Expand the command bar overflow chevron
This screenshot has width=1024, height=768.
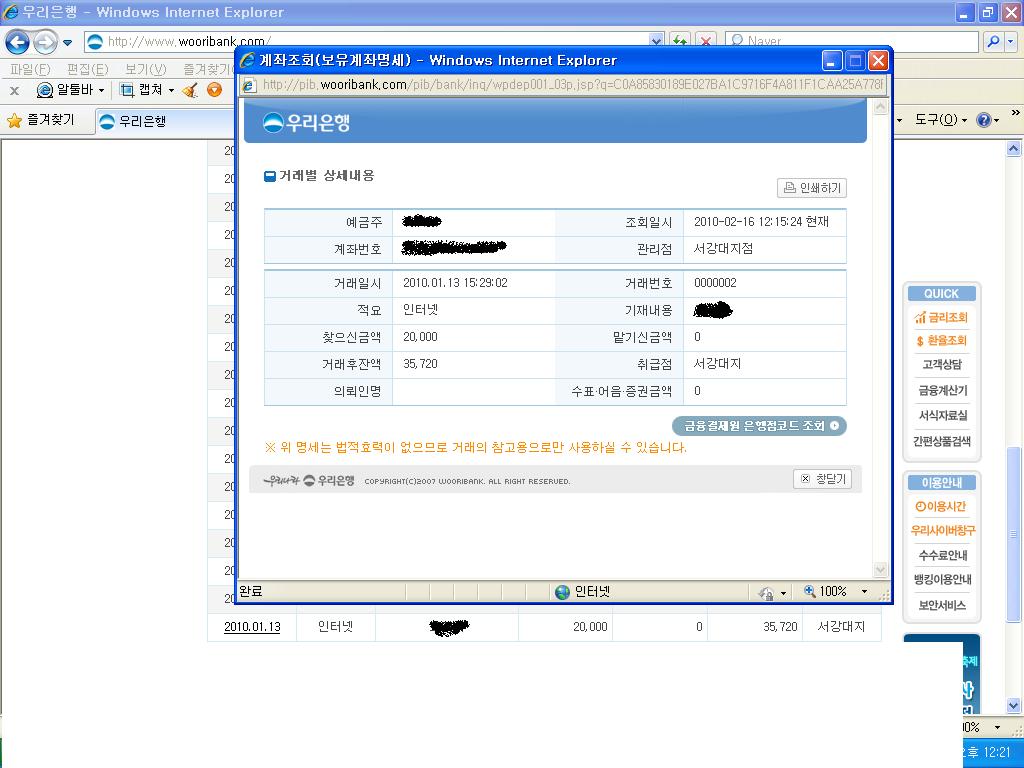[x=1016, y=112]
